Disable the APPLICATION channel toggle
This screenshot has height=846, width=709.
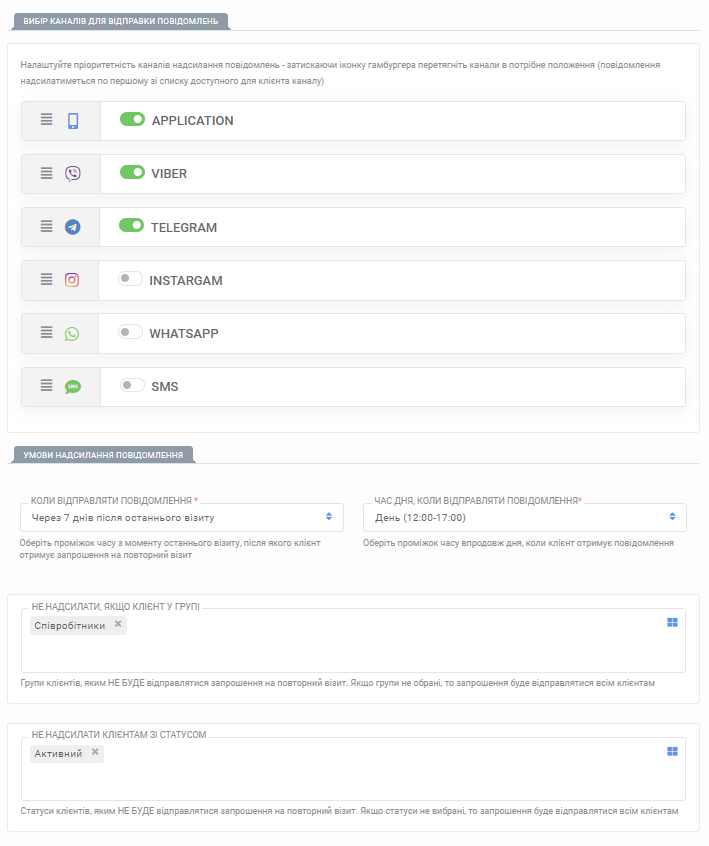pos(132,119)
